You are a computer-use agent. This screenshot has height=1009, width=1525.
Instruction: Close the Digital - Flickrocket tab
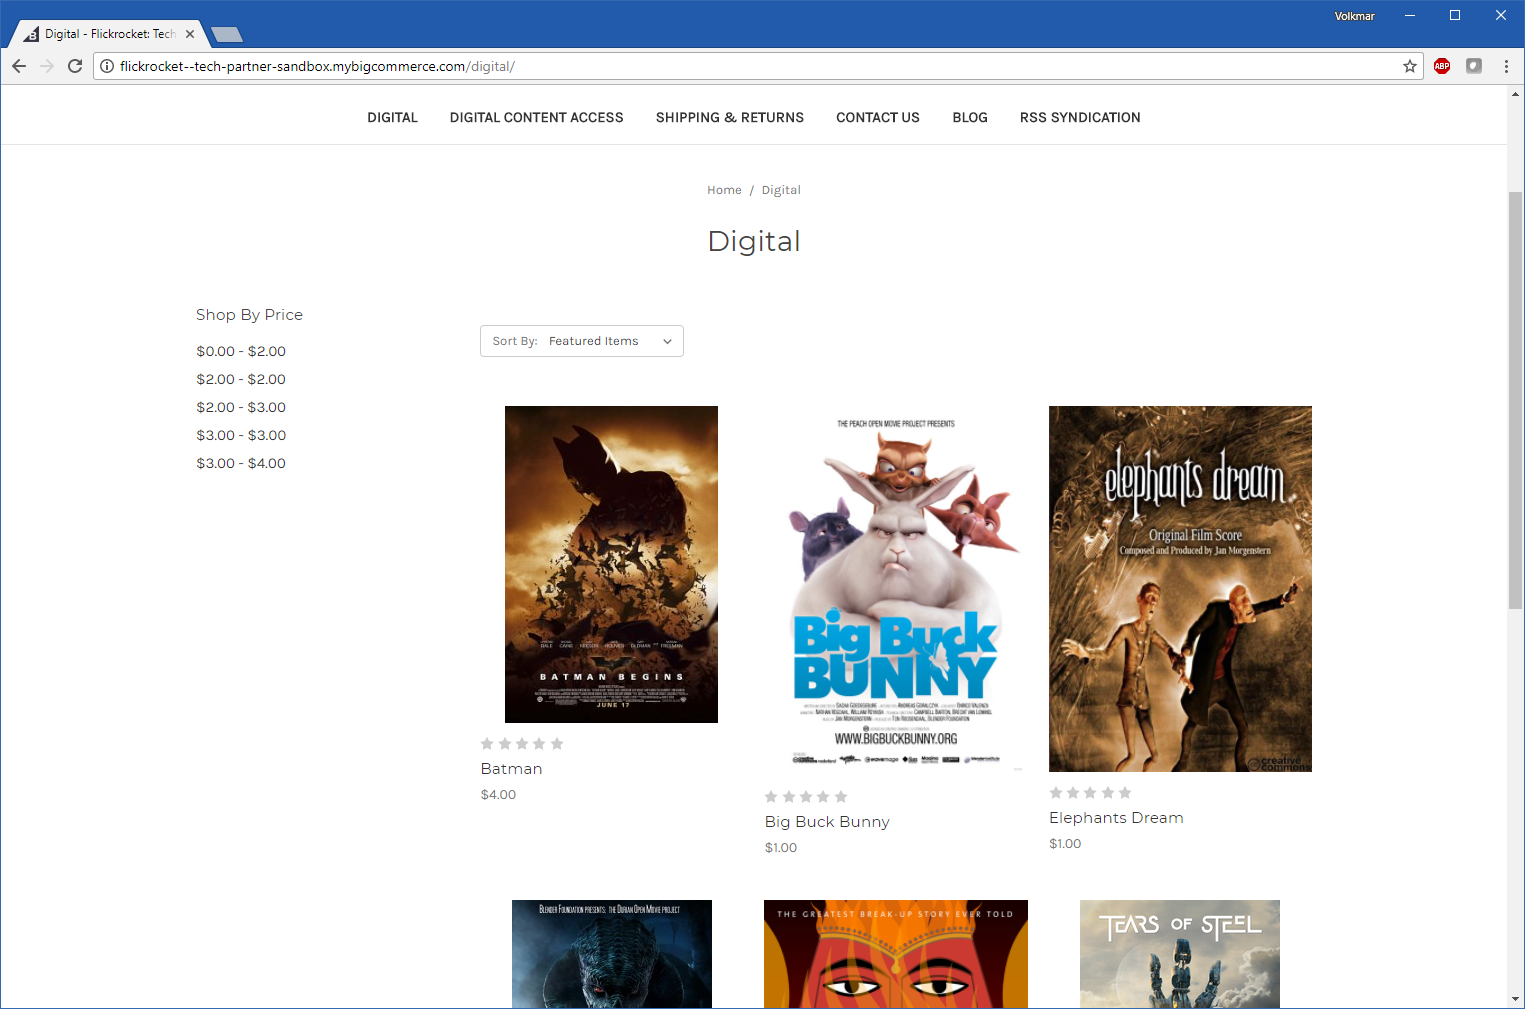coord(190,34)
